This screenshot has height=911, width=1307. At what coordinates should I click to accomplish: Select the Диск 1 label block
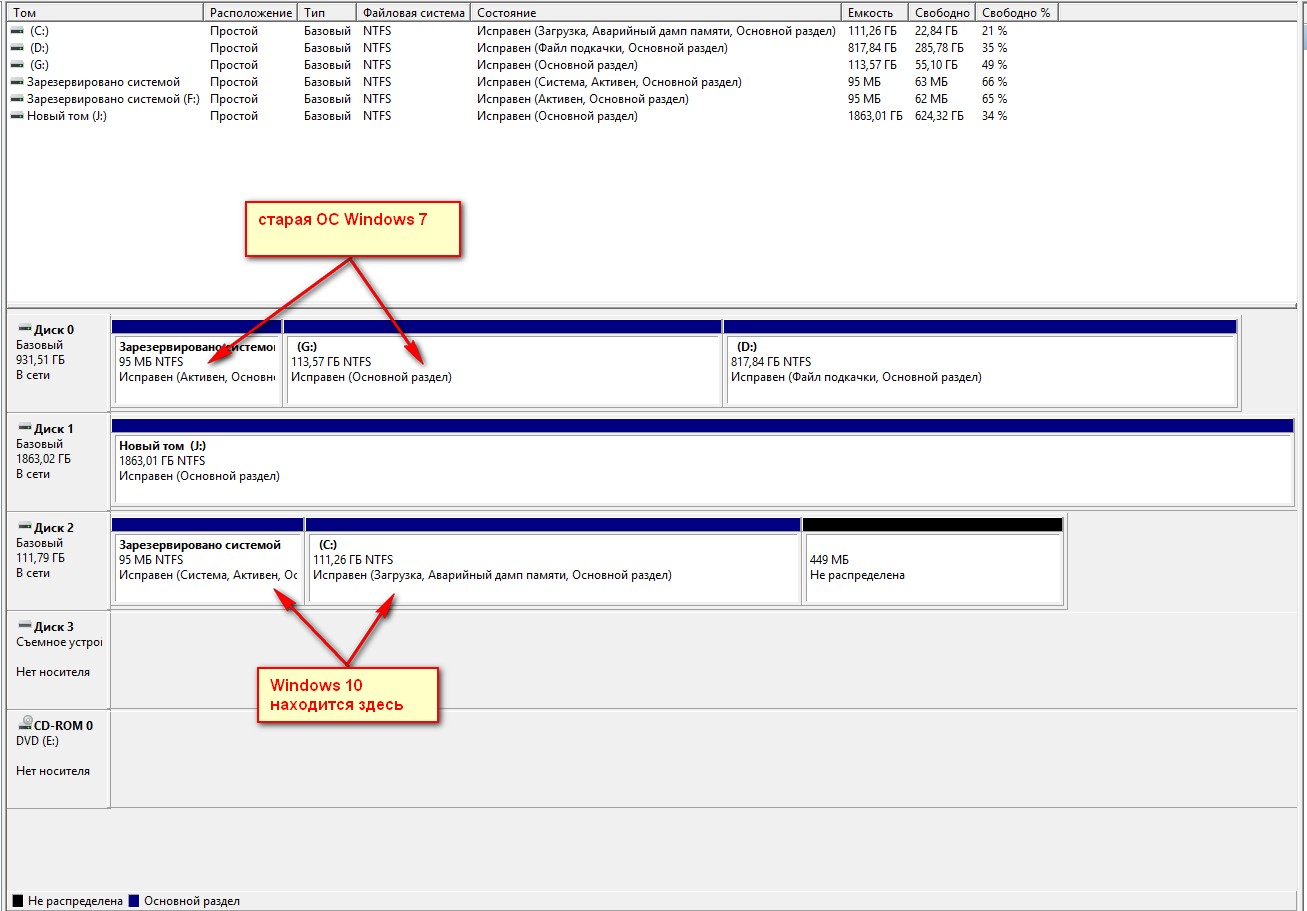(x=58, y=461)
